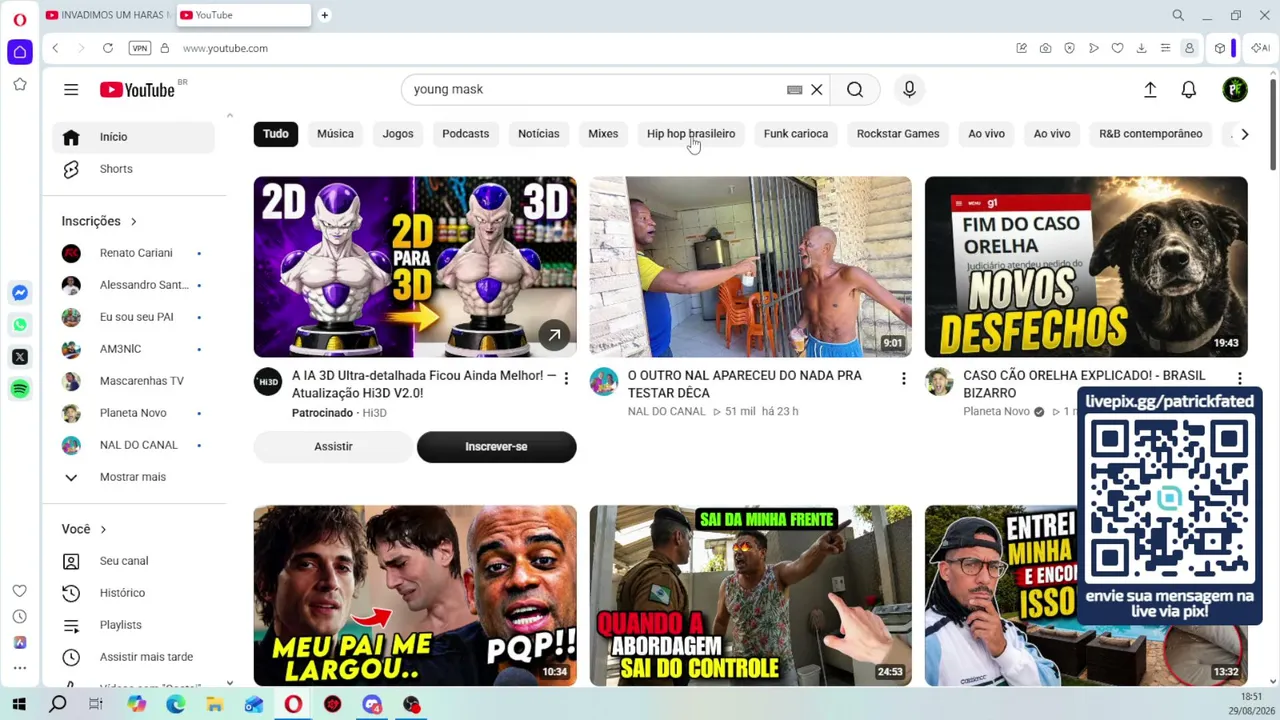Open Opera sidebar history clock
The height and width of the screenshot is (720, 1280).
(x=20, y=617)
